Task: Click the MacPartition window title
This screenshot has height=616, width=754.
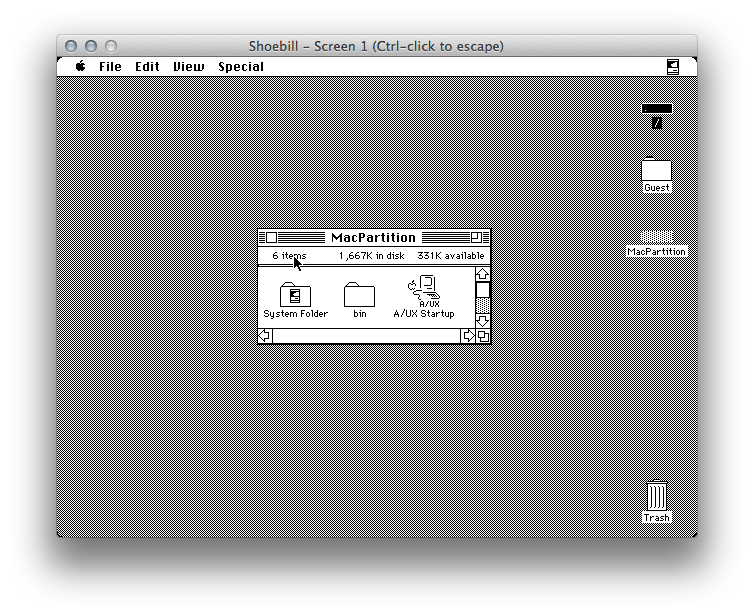Action: pos(373,238)
